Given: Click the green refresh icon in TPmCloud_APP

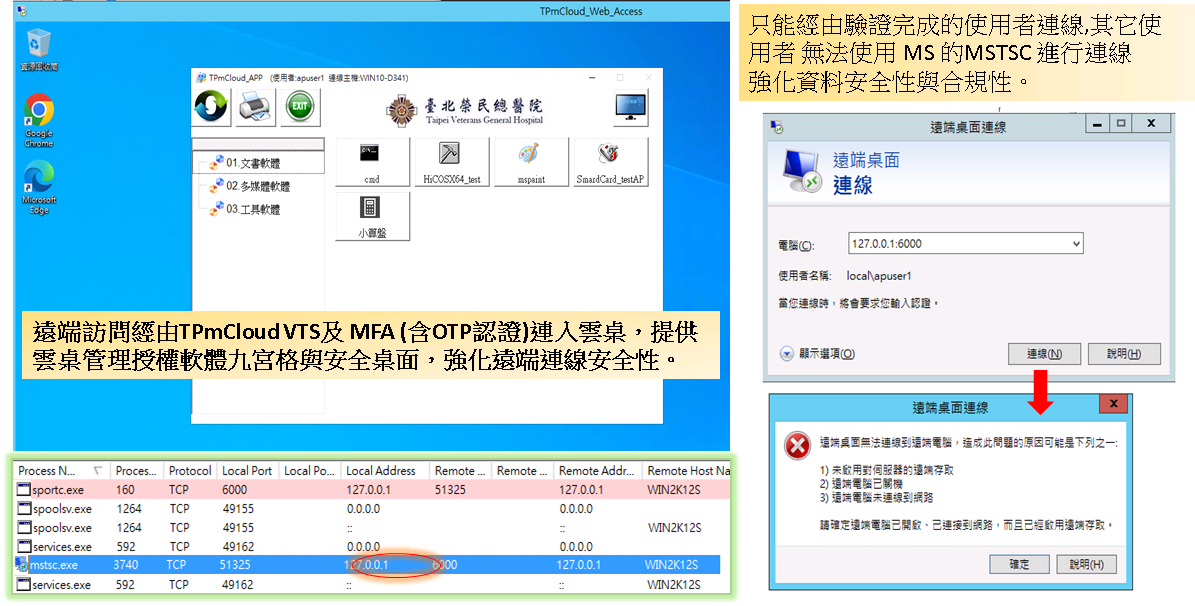Looking at the screenshot, I should (211, 107).
